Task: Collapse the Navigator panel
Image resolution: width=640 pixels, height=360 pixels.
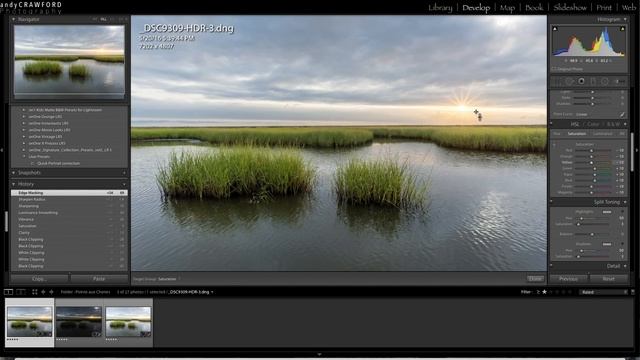Action: coord(13,19)
